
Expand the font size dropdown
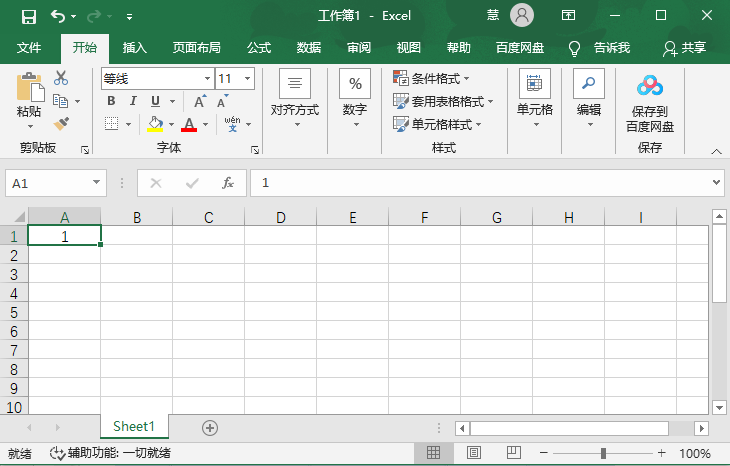[247, 78]
